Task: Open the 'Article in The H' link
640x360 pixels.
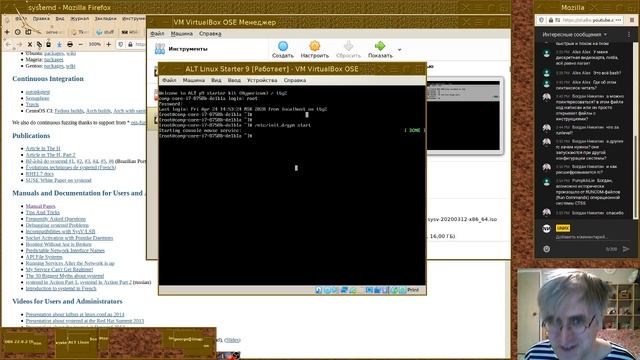Action: click(x=43, y=148)
